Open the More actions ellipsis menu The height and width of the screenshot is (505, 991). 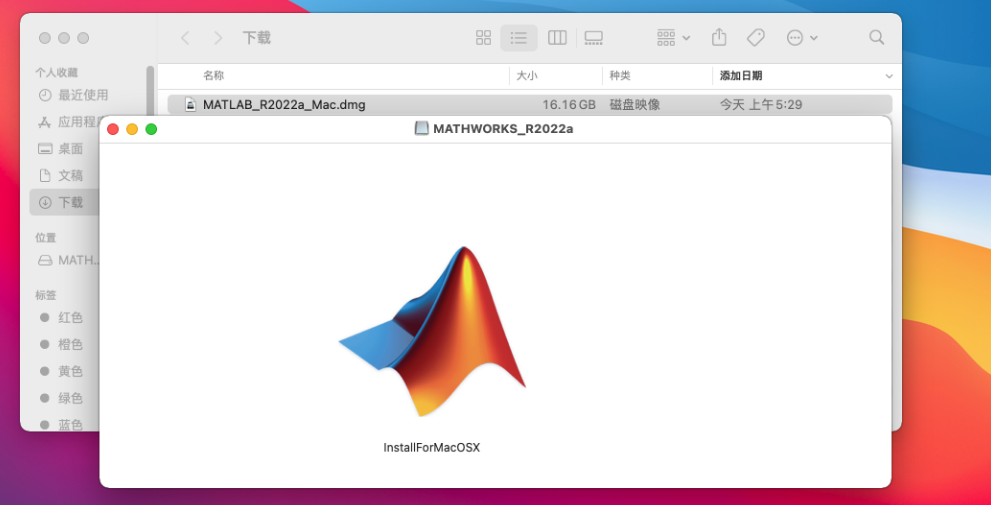(x=802, y=38)
